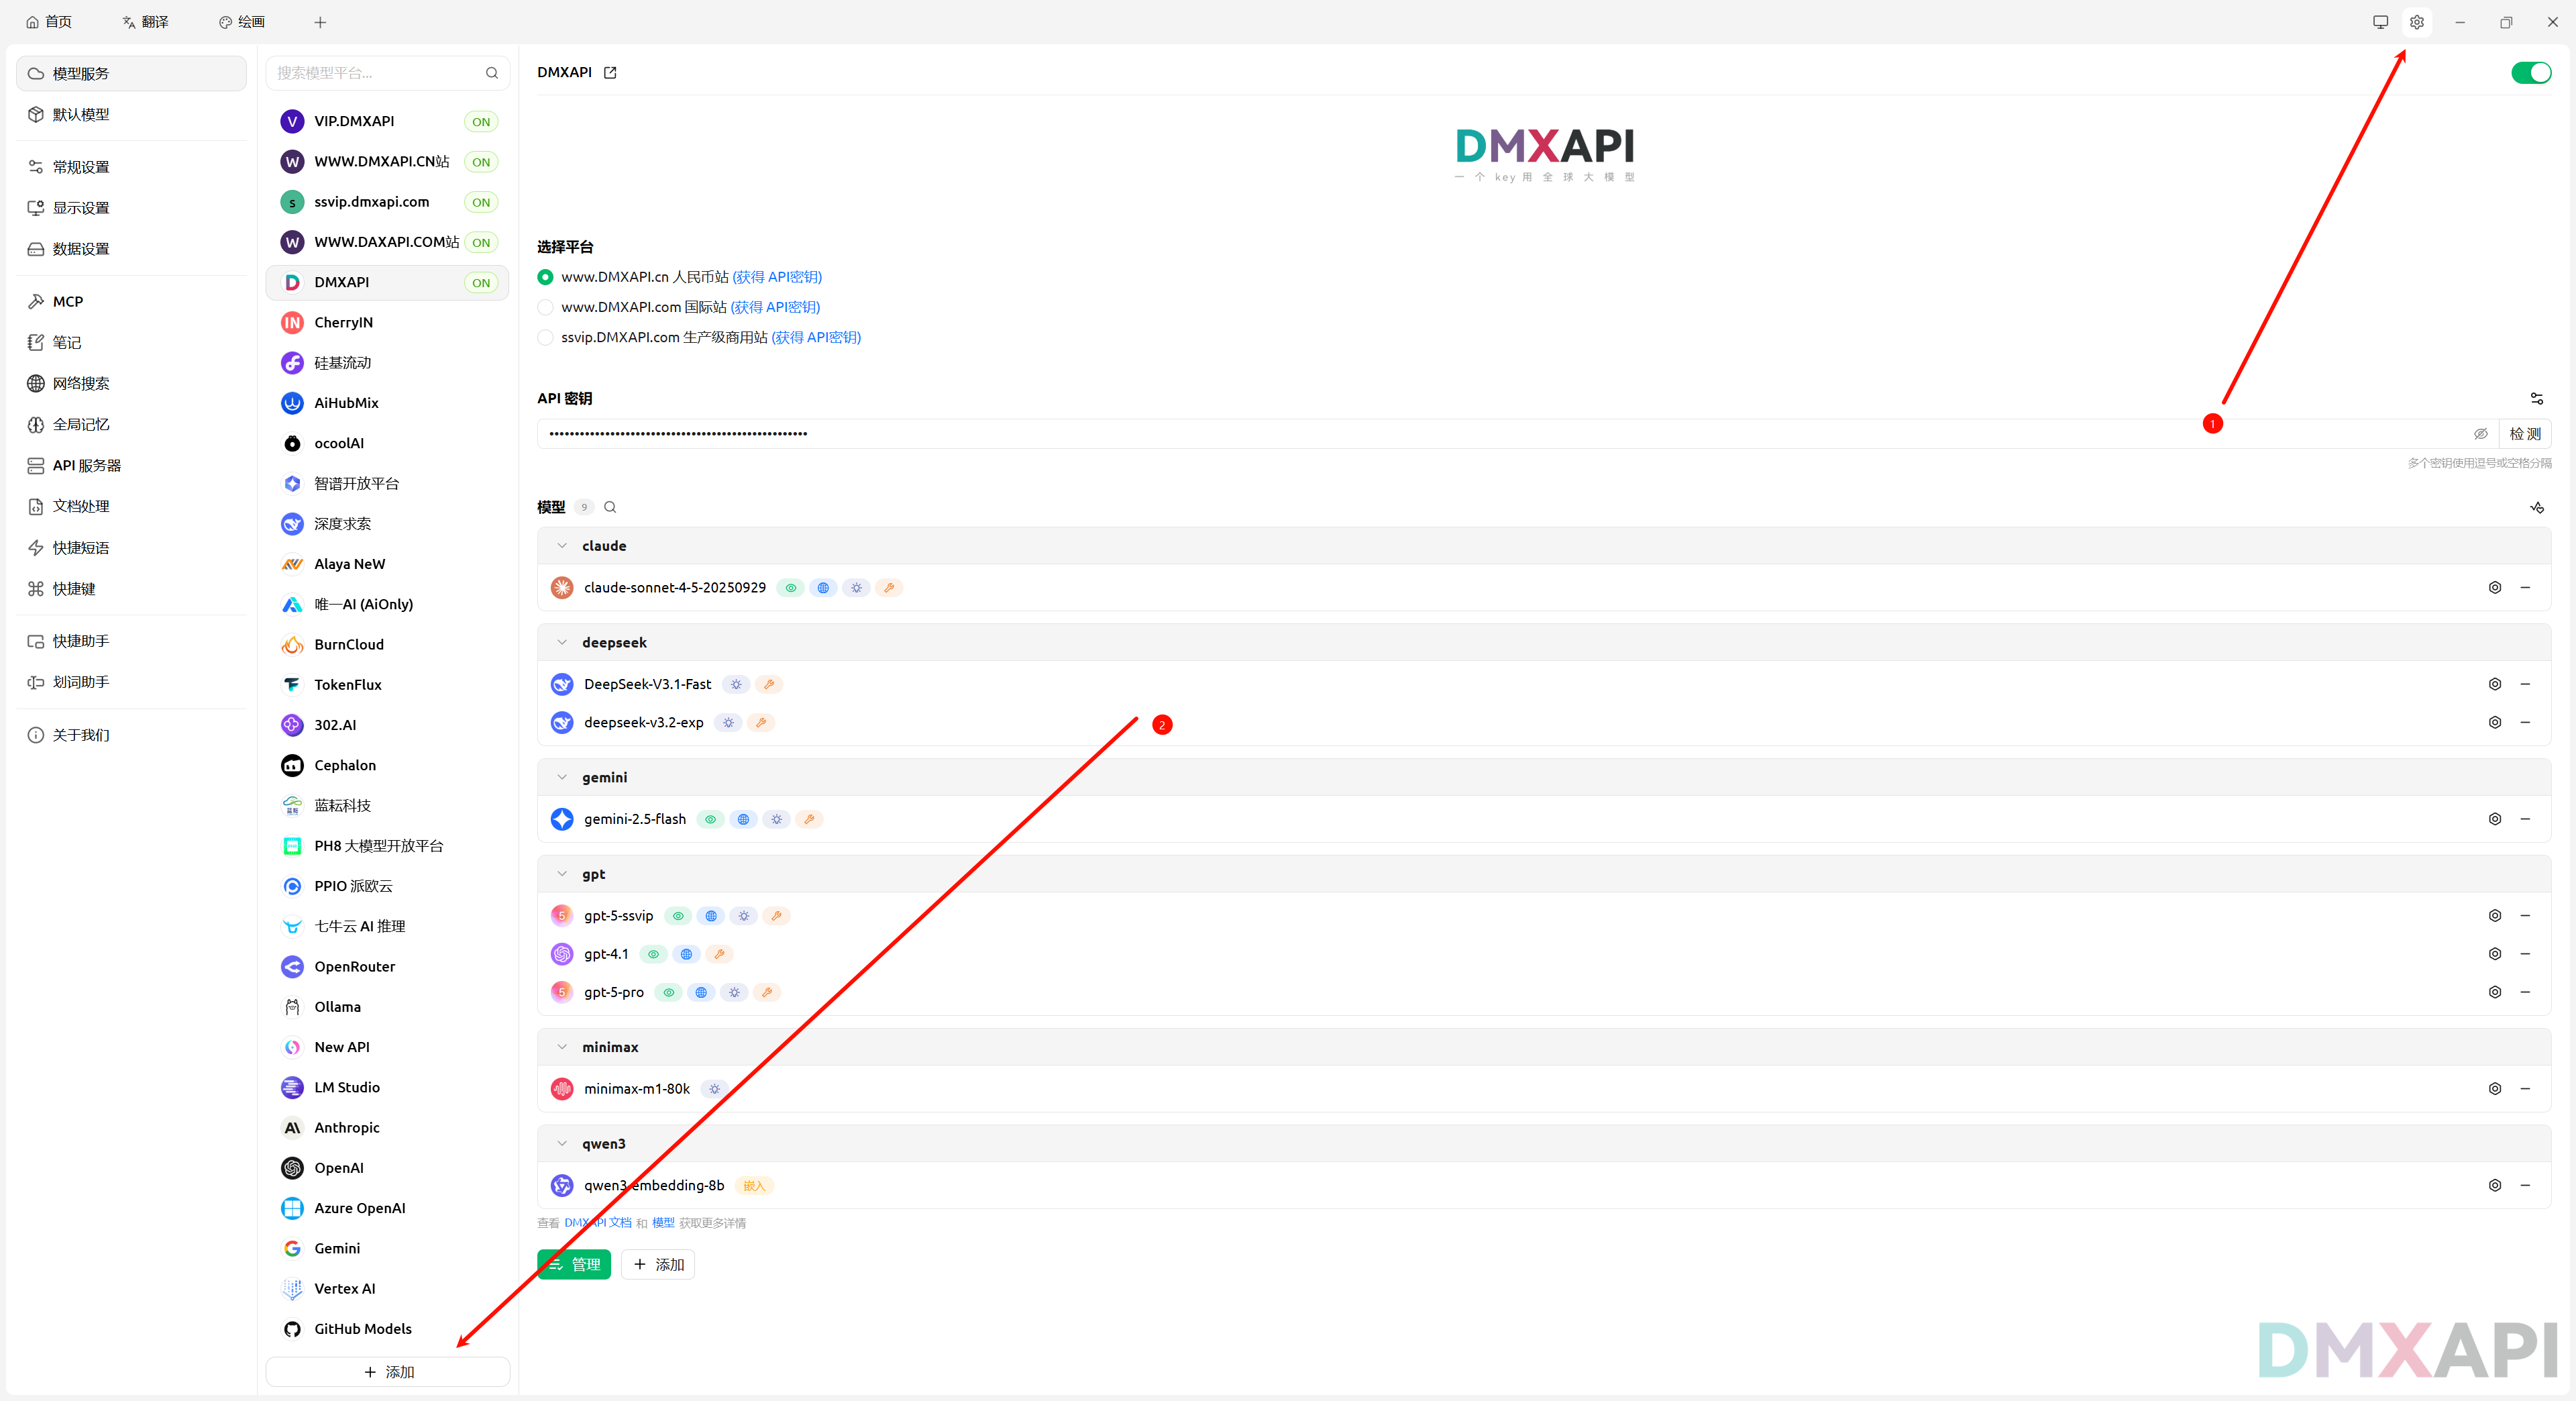Remove the gpt-4.1 model with minus icon
The width and height of the screenshot is (2576, 1401).
2525,954
